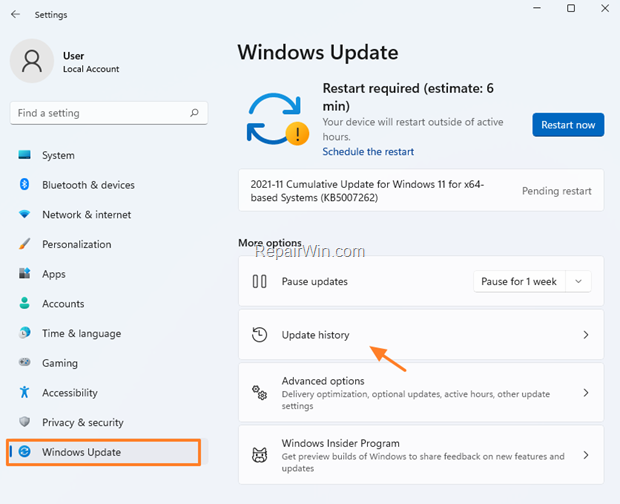
Task: Open the User account avatar
Action: click(32, 61)
